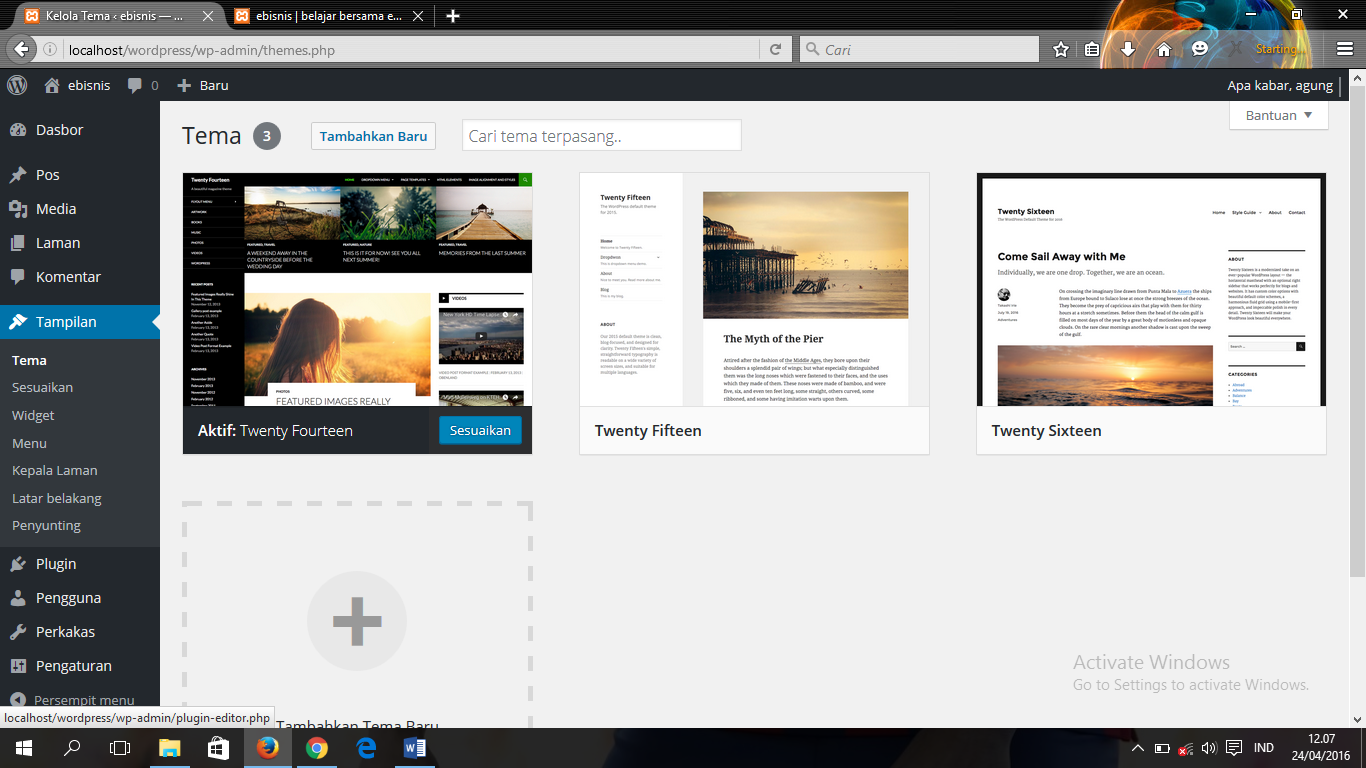Viewport: 1366px width, 768px height.
Task: Open Microsoft Edge from taskbar
Action: pyautogui.click(x=365, y=747)
